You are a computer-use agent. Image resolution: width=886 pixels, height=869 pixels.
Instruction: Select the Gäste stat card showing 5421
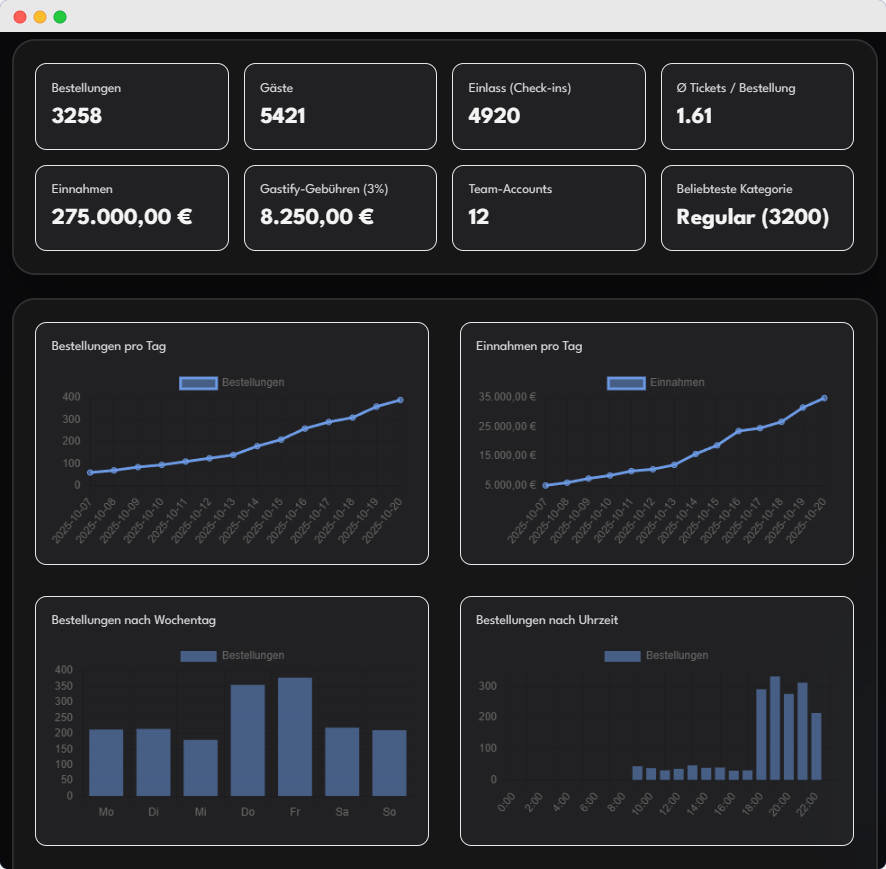tap(340, 106)
